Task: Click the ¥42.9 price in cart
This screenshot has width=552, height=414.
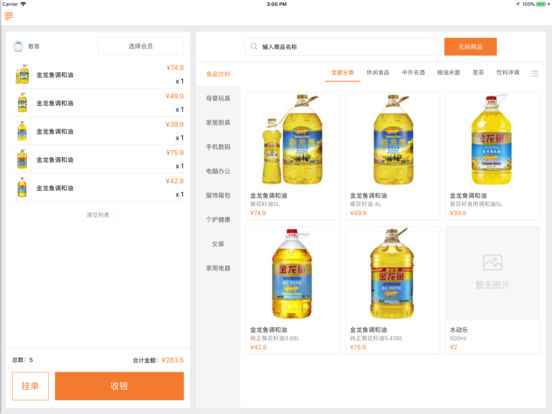Action: click(175, 181)
